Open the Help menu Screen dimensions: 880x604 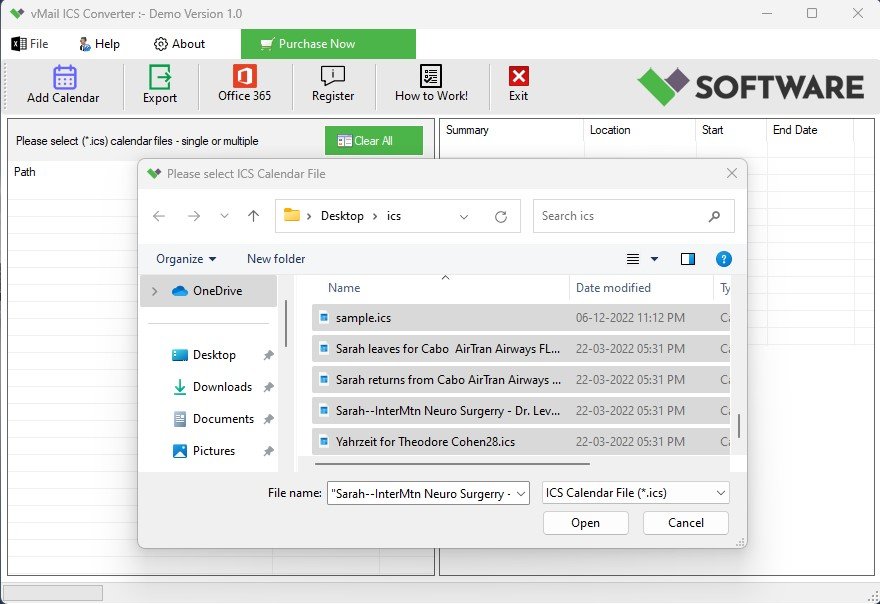click(99, 44)
